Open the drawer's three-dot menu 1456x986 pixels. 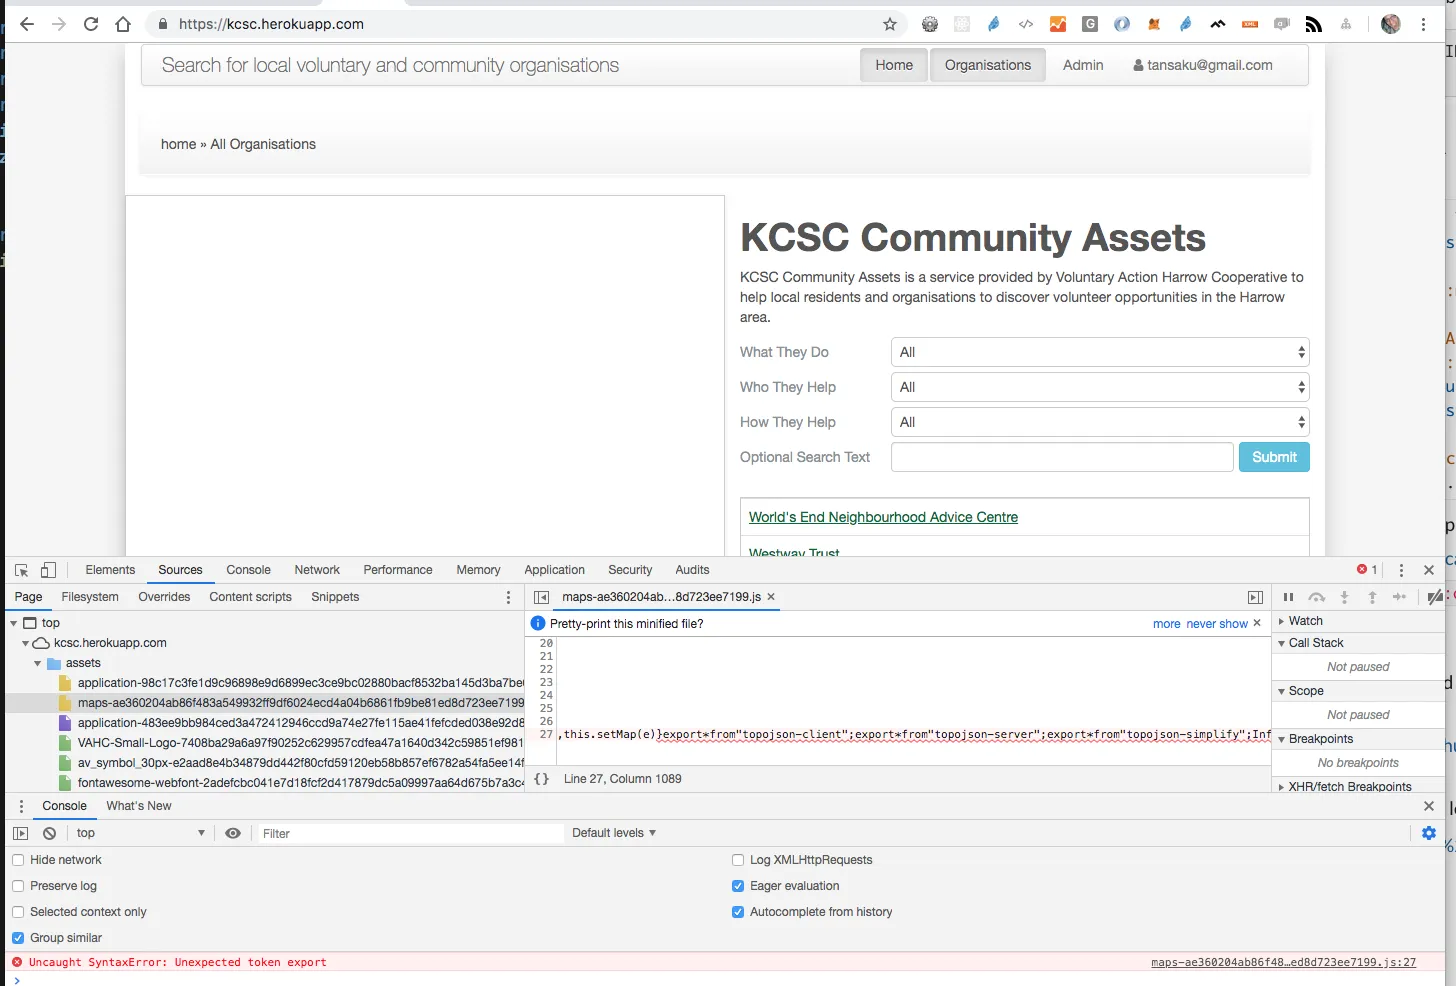click(21, 806)
